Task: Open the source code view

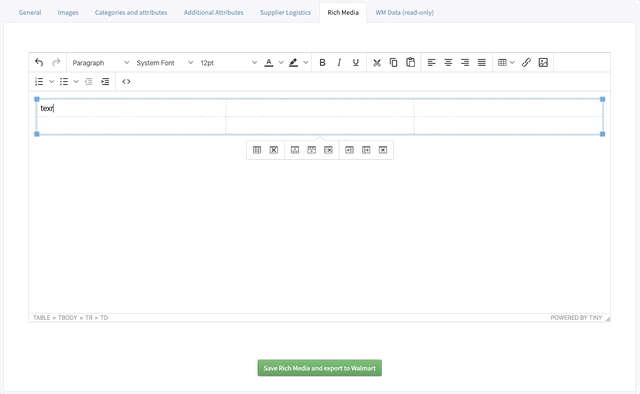Action: tap(126, 82)
